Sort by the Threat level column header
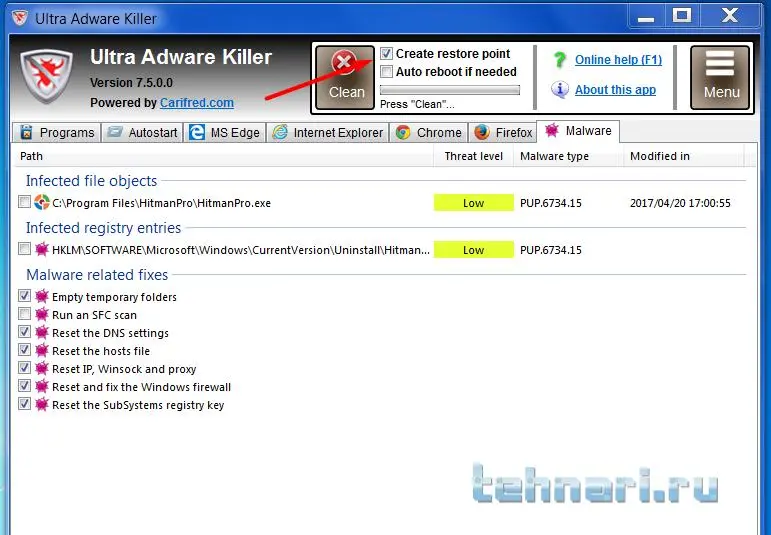The image size is (771, 535). pos(473,156)
